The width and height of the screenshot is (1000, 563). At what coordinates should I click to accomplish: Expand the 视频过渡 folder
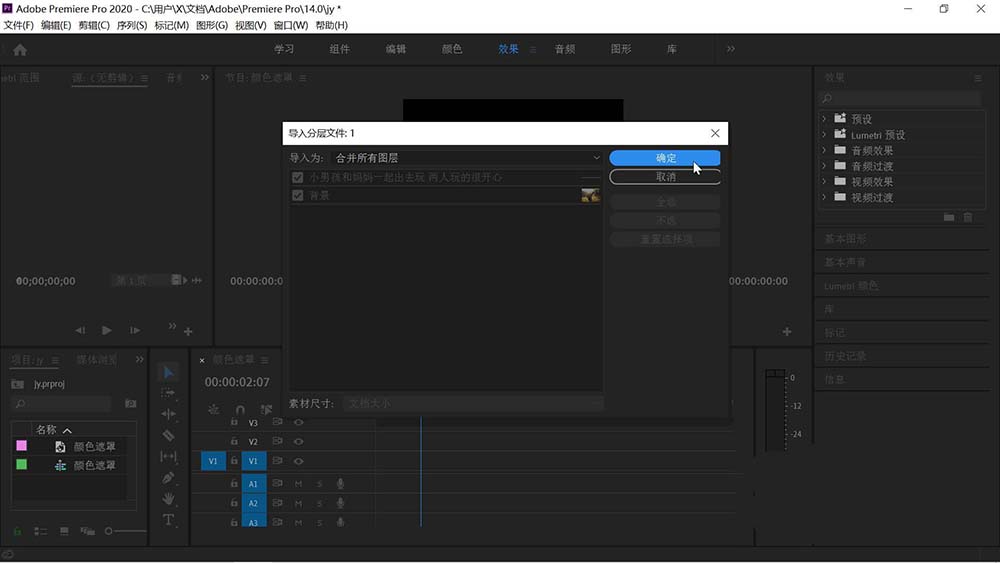click(824, 197)
